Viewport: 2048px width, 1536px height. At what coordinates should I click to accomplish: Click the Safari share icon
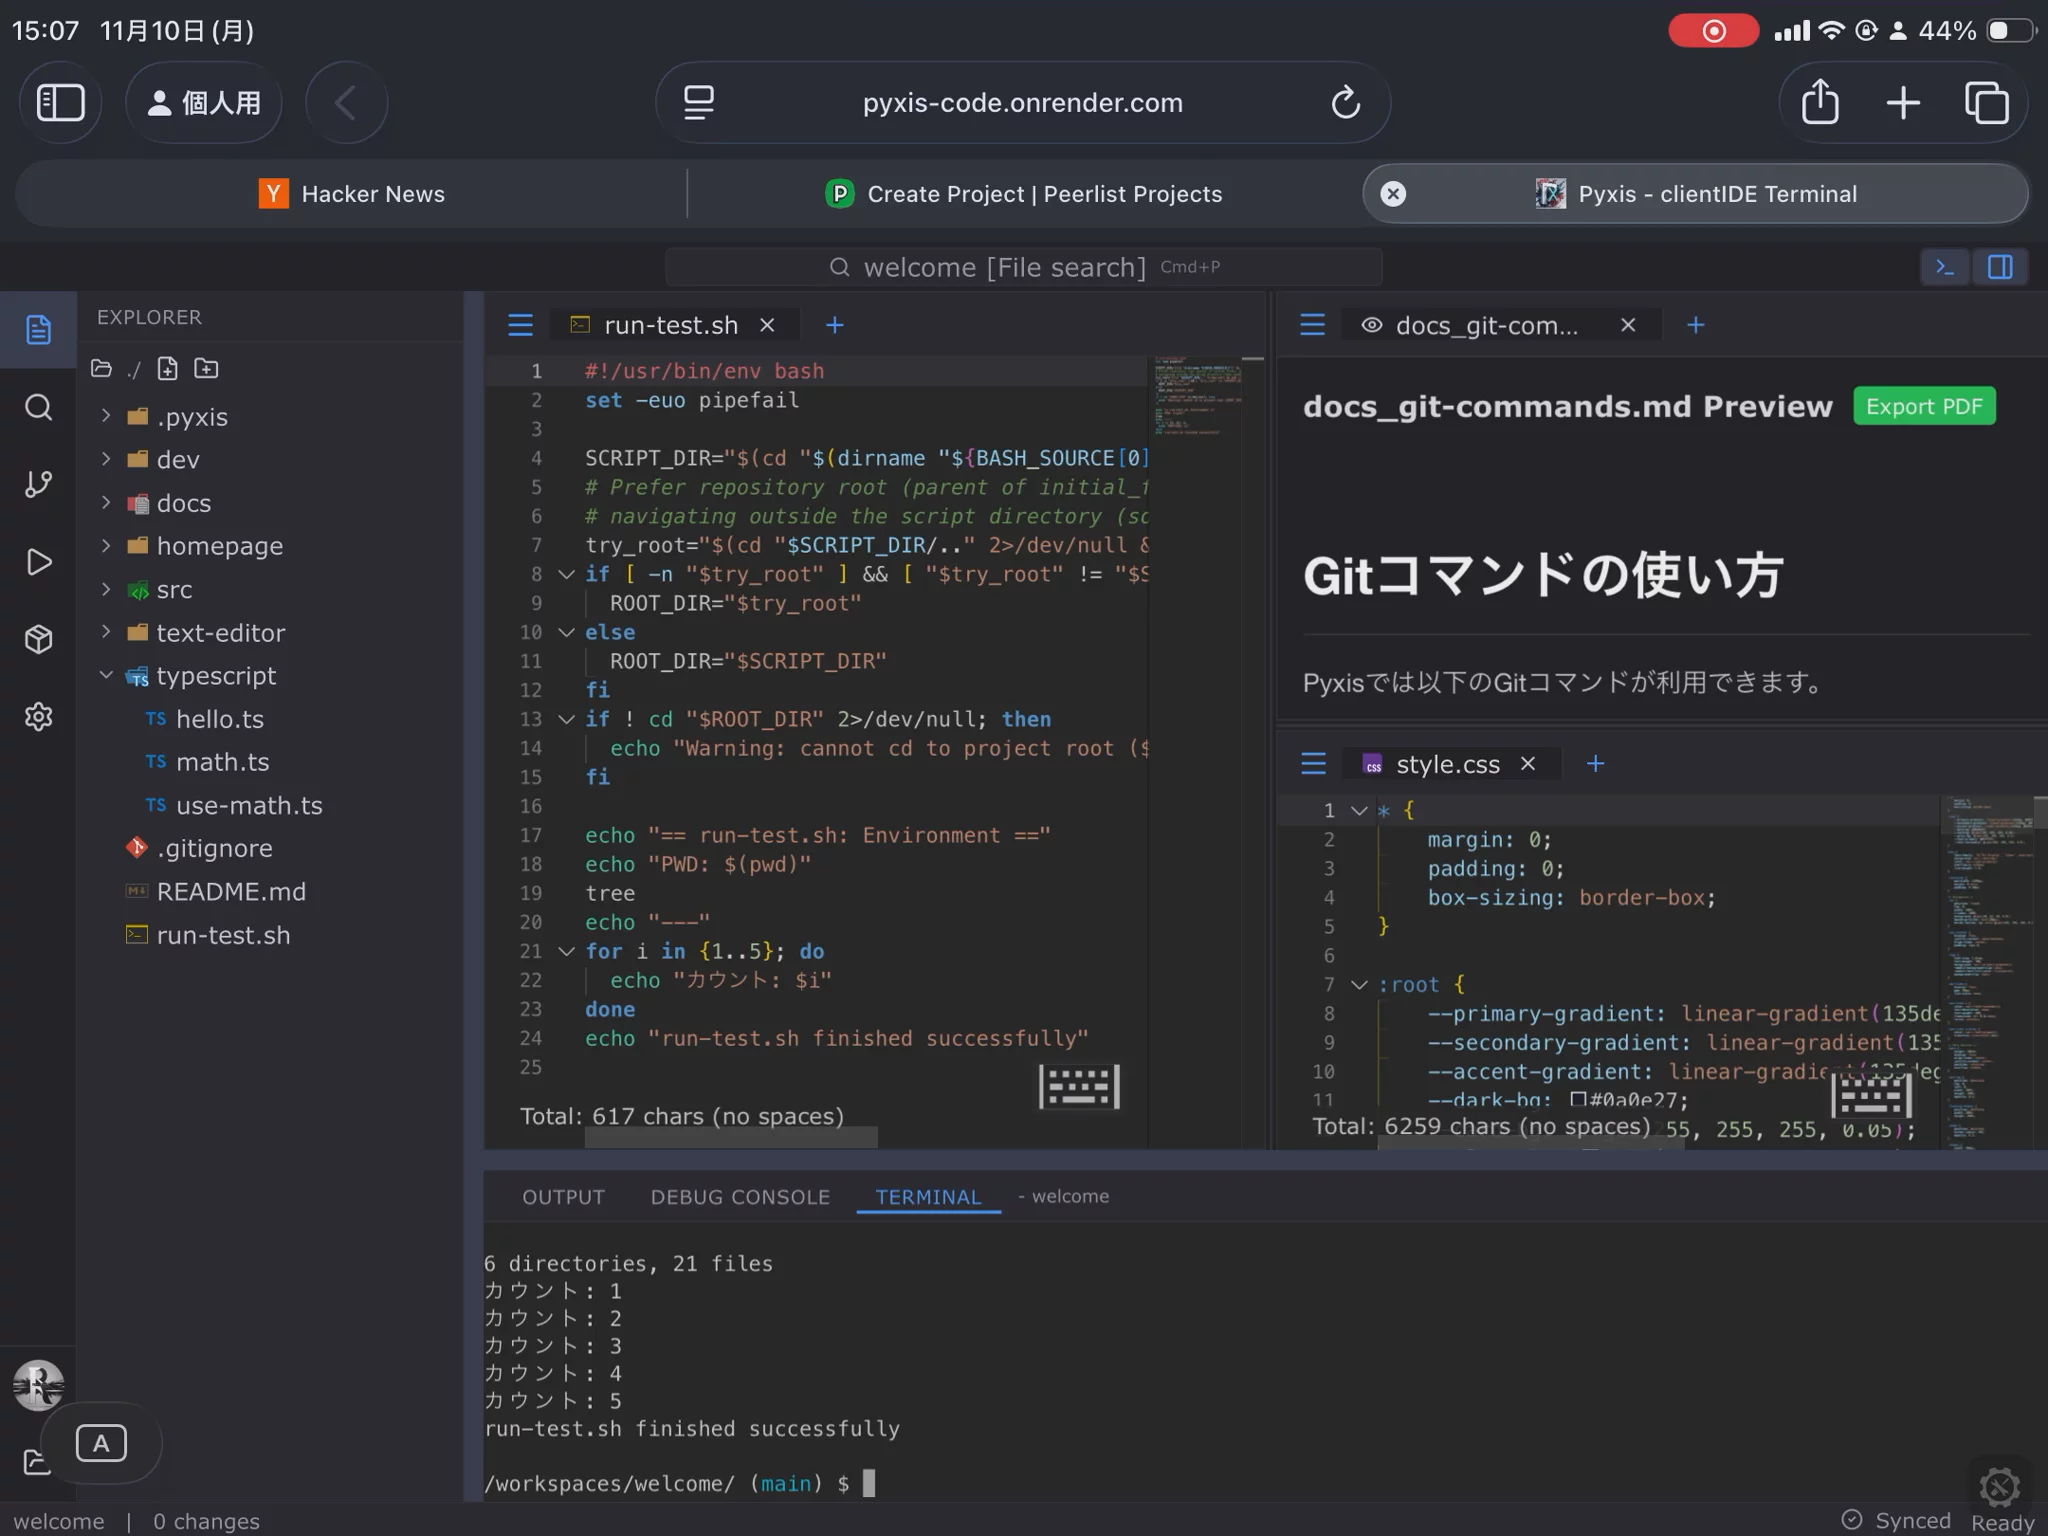click(1820, 102)
